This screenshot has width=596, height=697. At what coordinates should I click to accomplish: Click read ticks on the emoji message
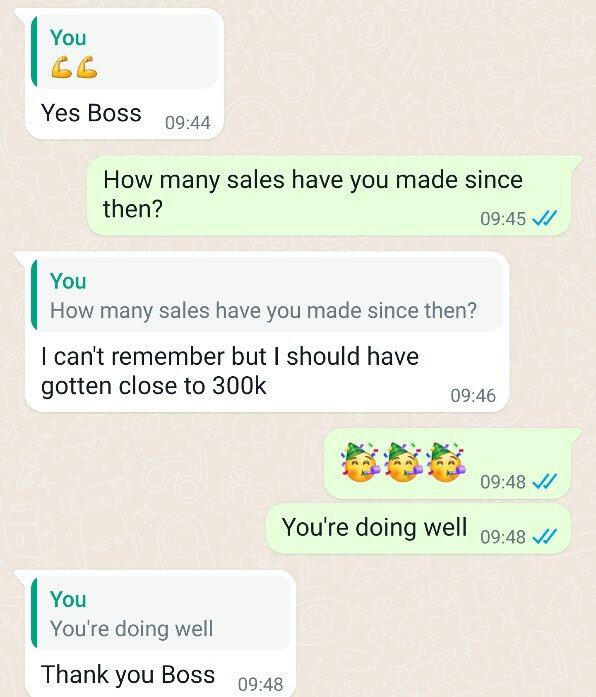pyautogui.click(x=544, y=481)
